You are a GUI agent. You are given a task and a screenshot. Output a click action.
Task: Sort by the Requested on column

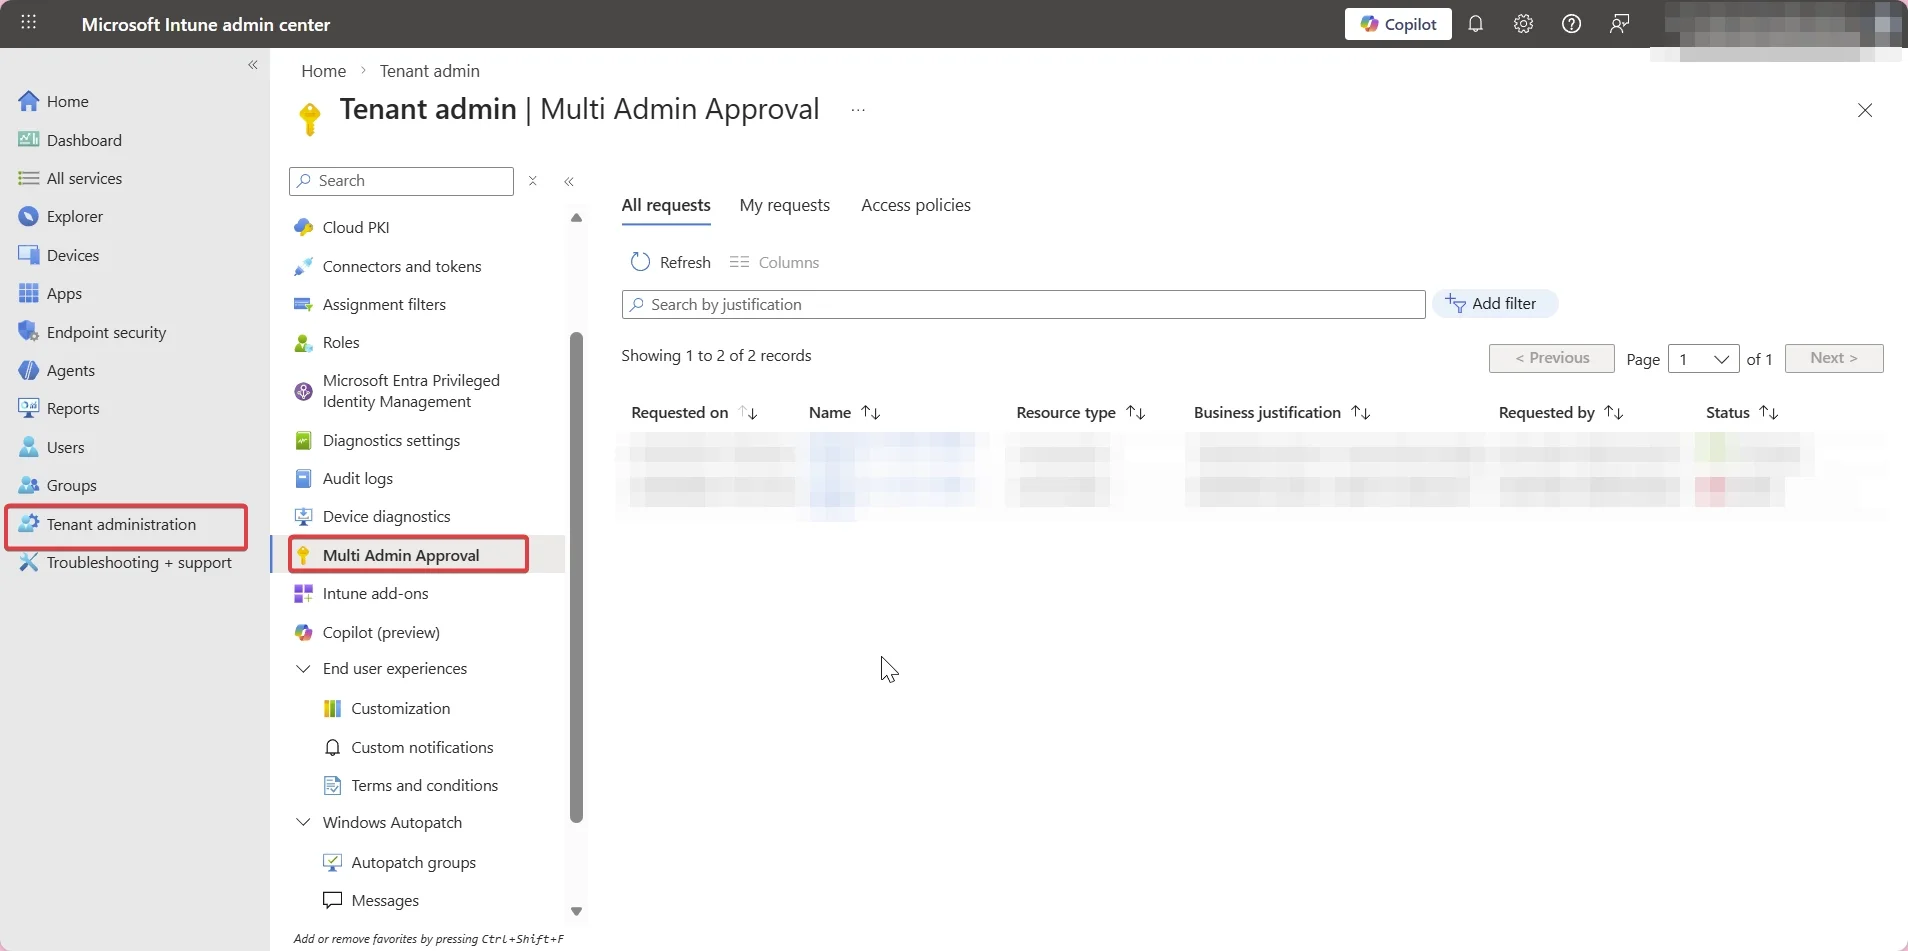click(x=694, y=412)
